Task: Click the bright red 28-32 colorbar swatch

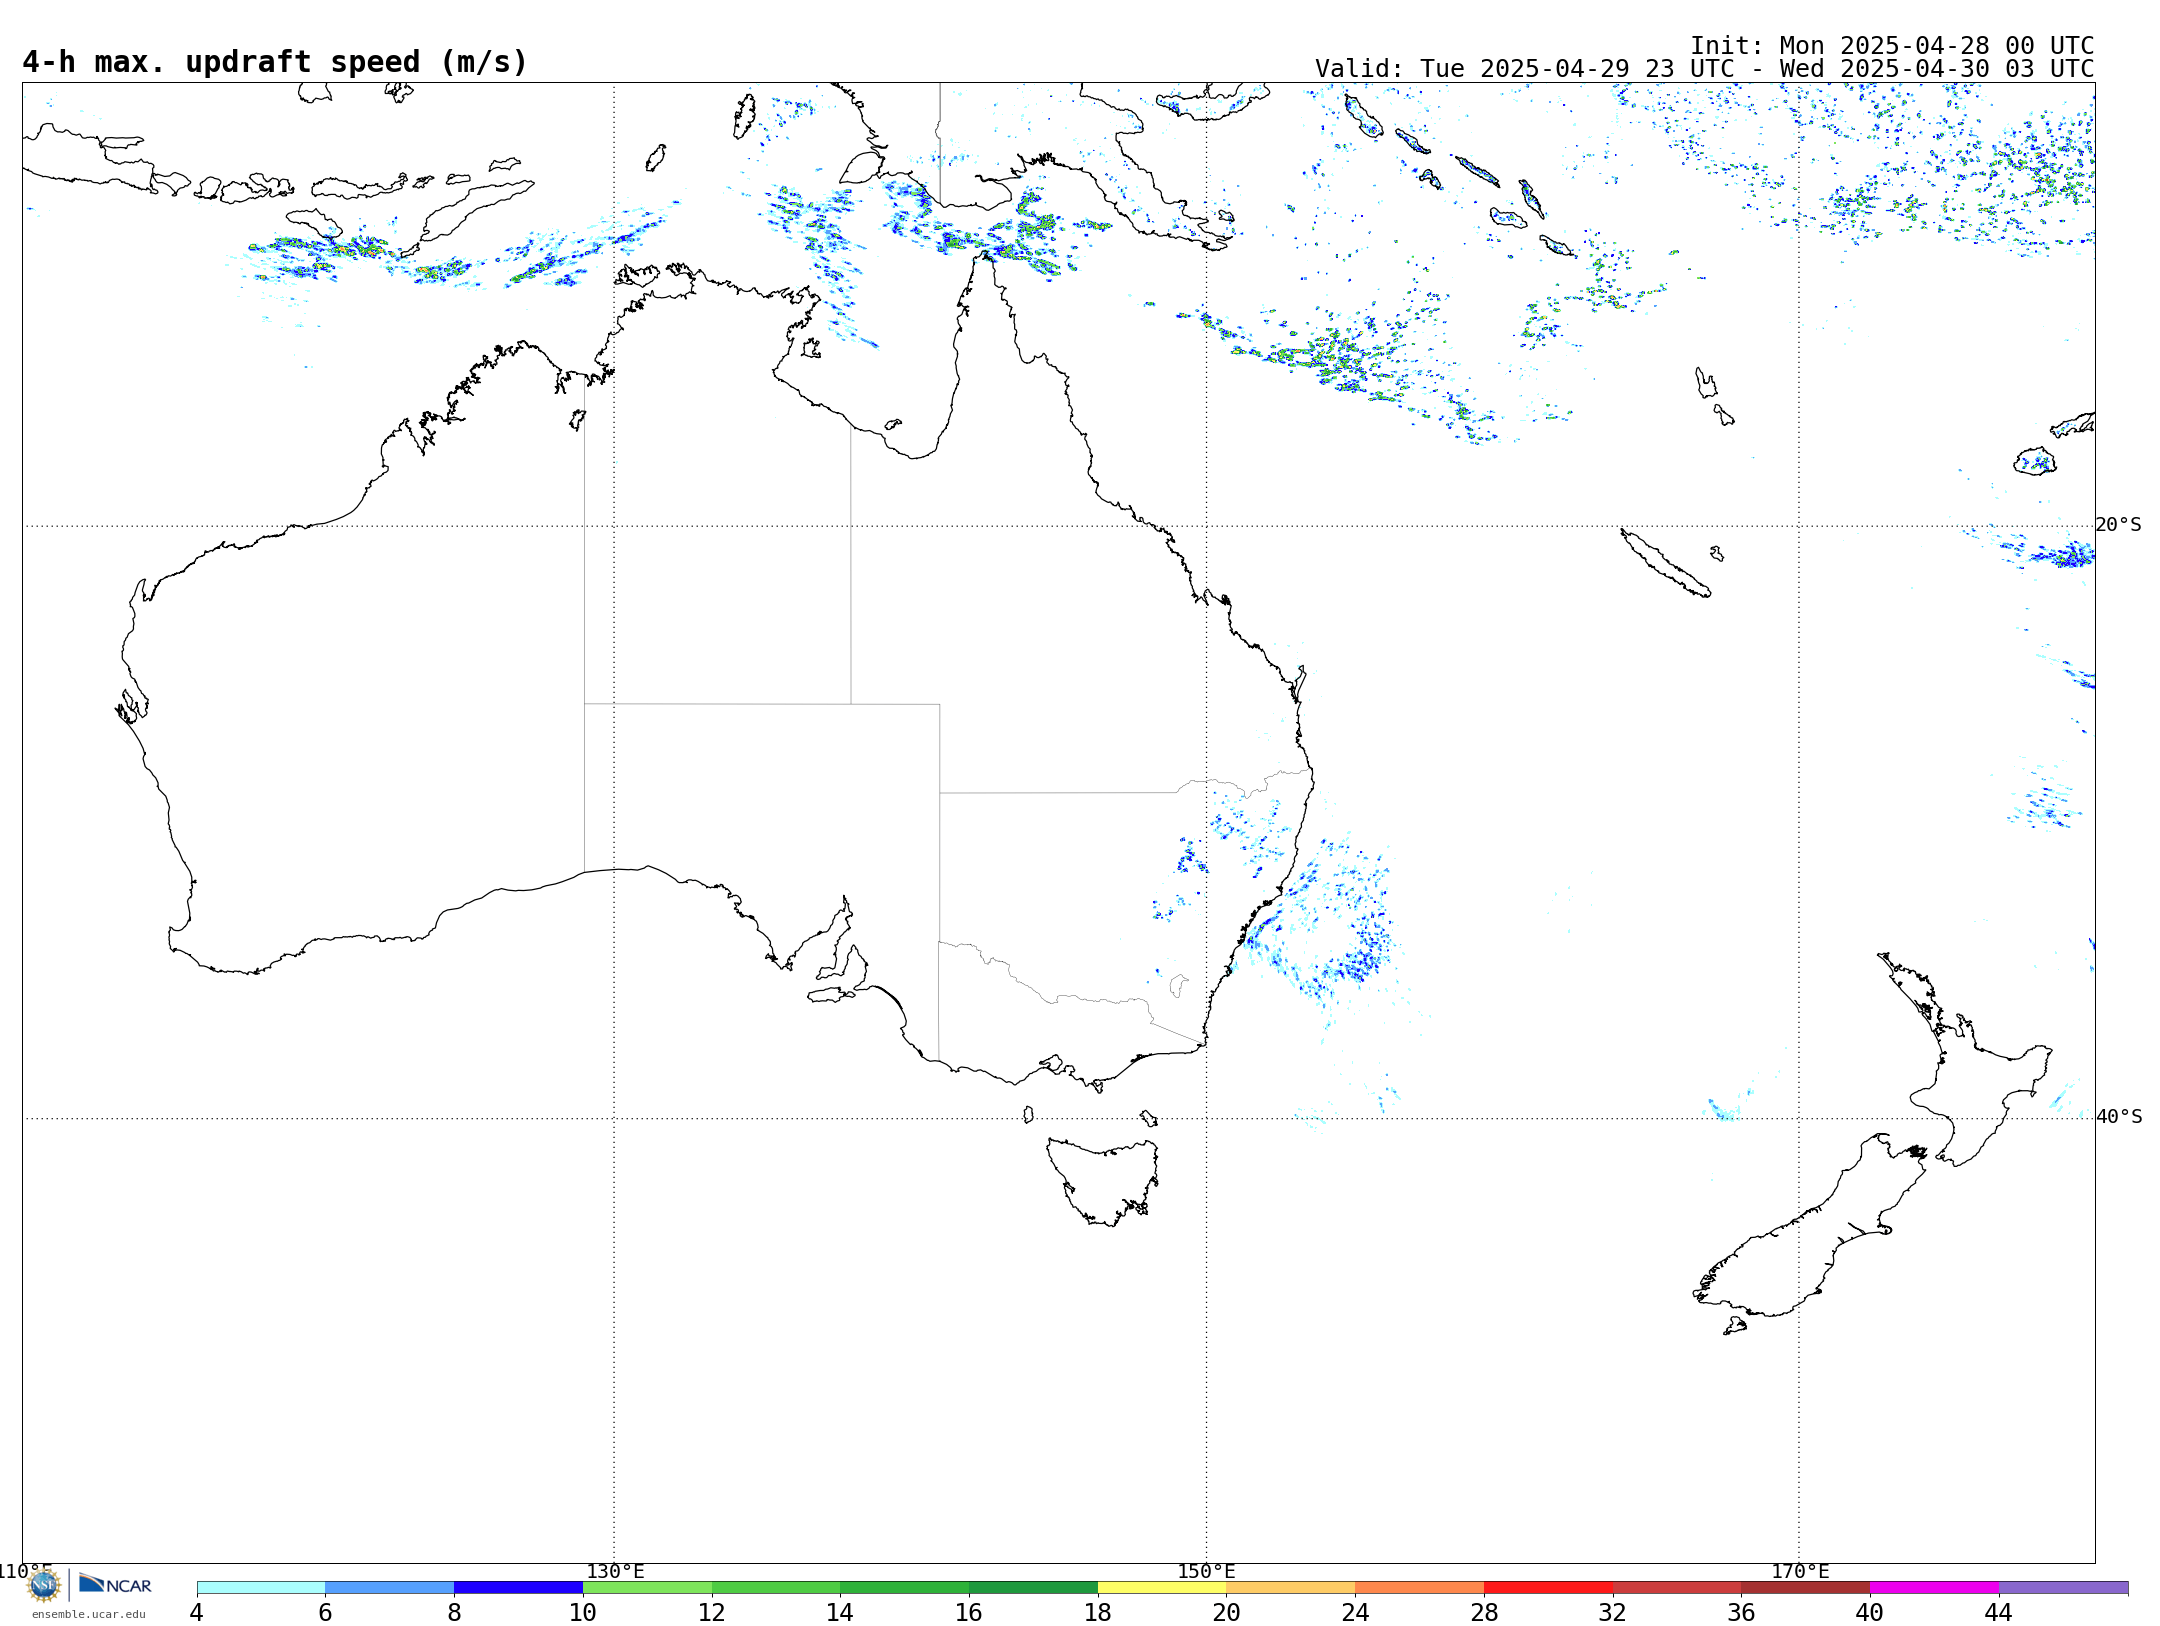Action: pos(1548,1588)
